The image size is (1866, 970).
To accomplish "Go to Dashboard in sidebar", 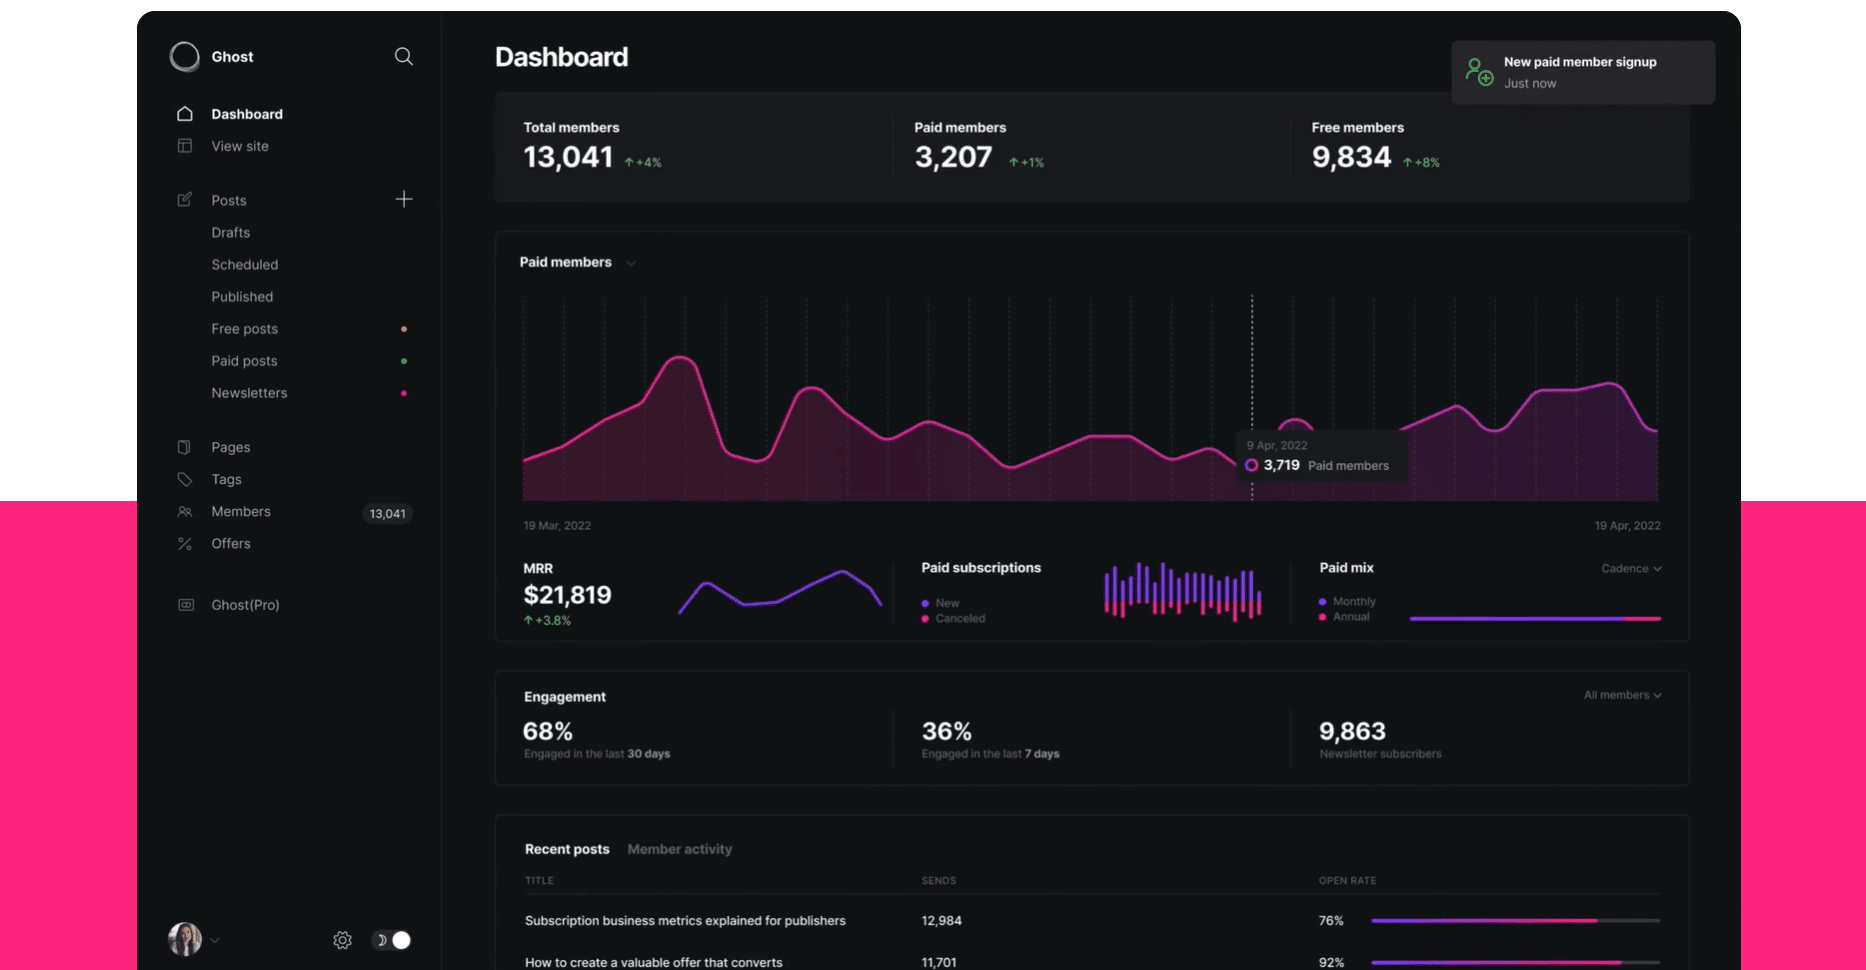I will coord(247,114).
